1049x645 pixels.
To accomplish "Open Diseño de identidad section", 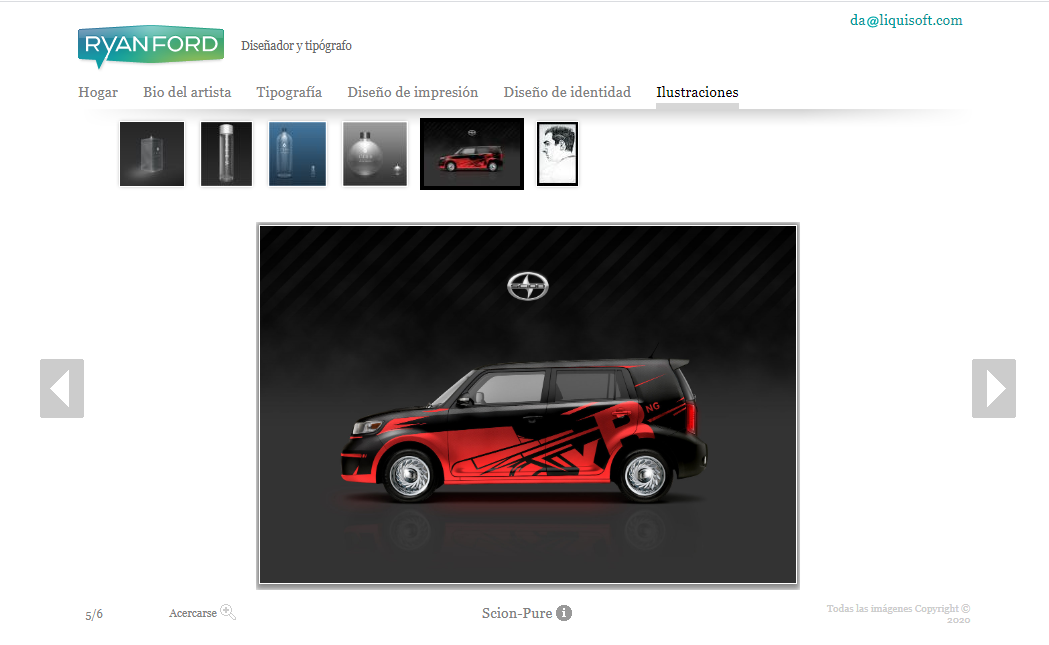I will [x=567, y=92].
